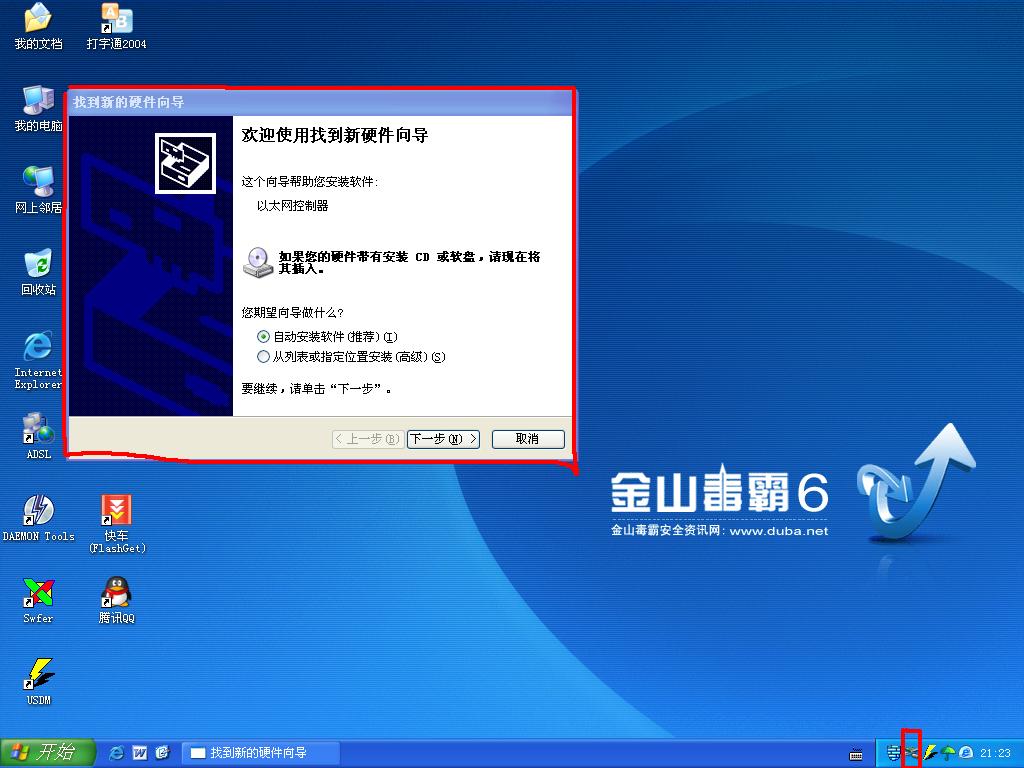The width and height of the screenshot is (1024, 768).
Task: Choose 自动安装软件(推荐) radio option
Action: click(327, 337)
